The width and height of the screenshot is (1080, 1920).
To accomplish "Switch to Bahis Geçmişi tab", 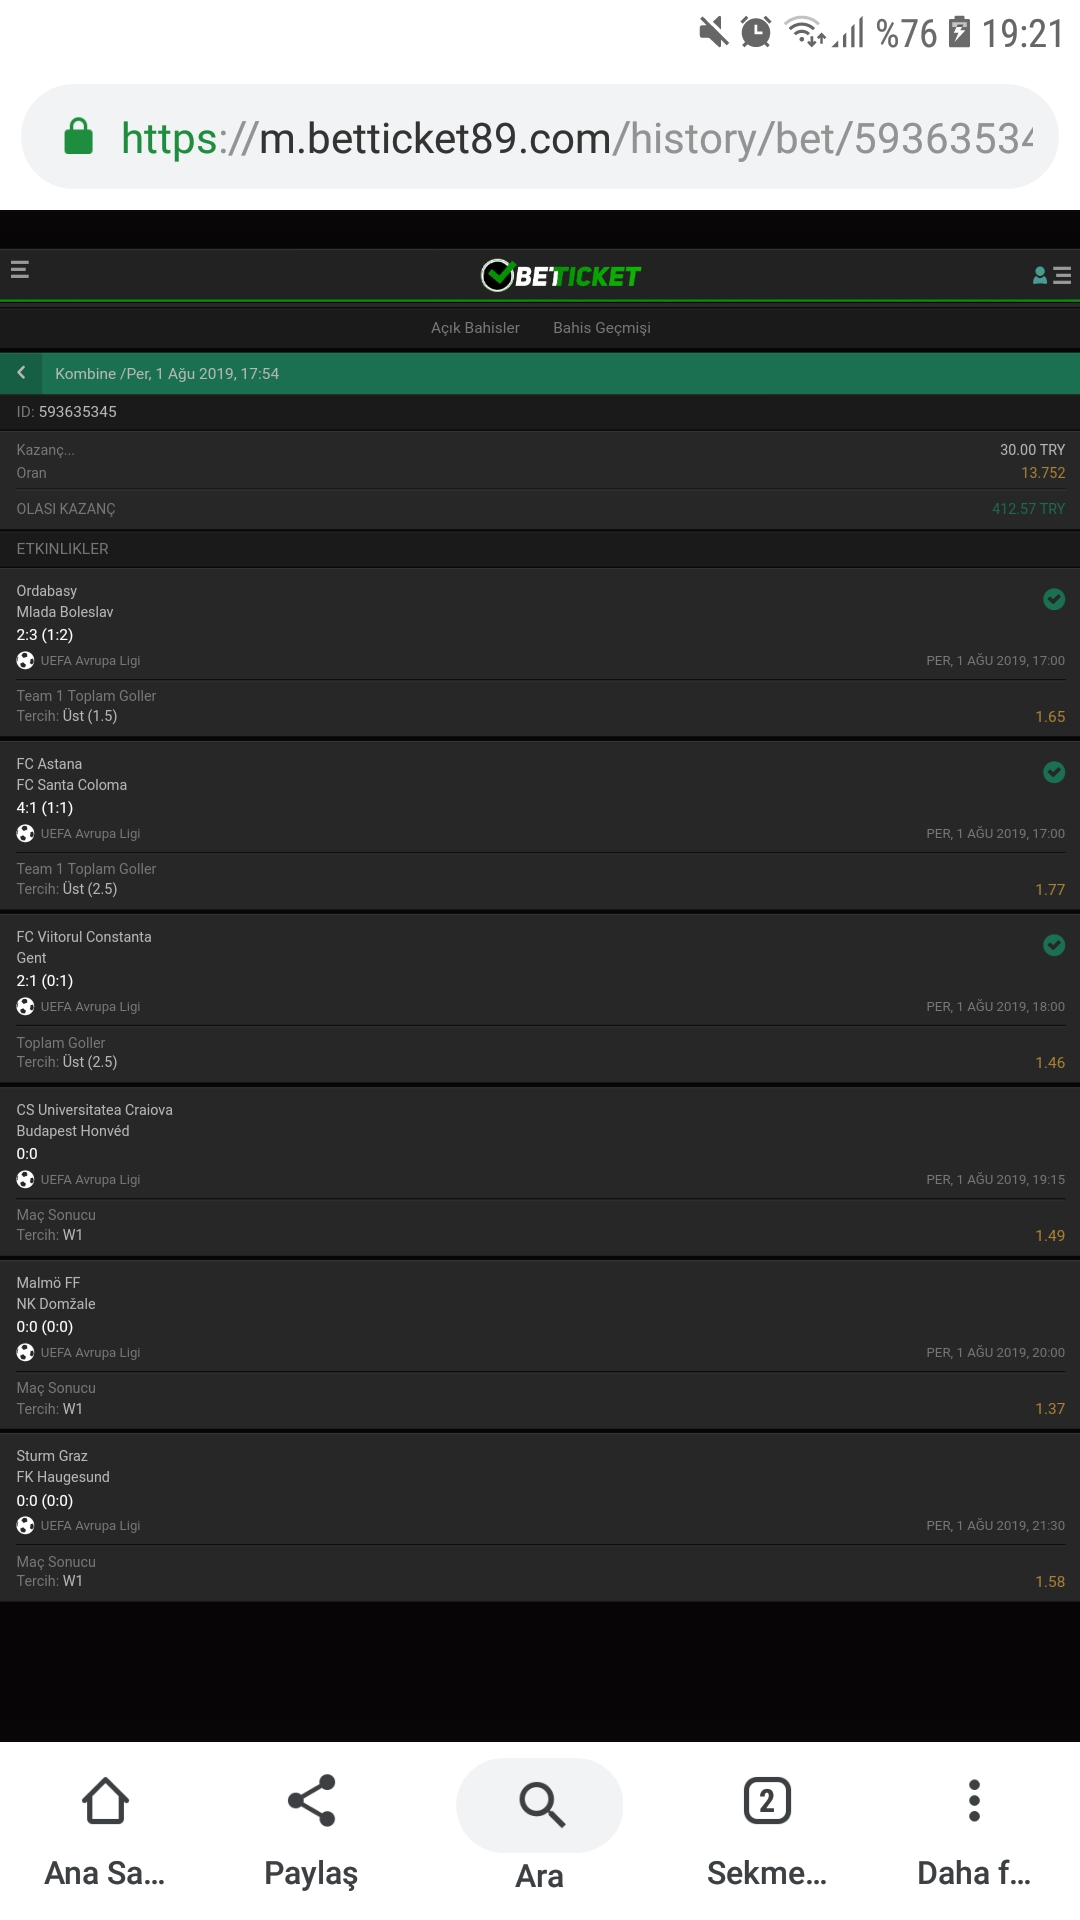I will 602,328.
